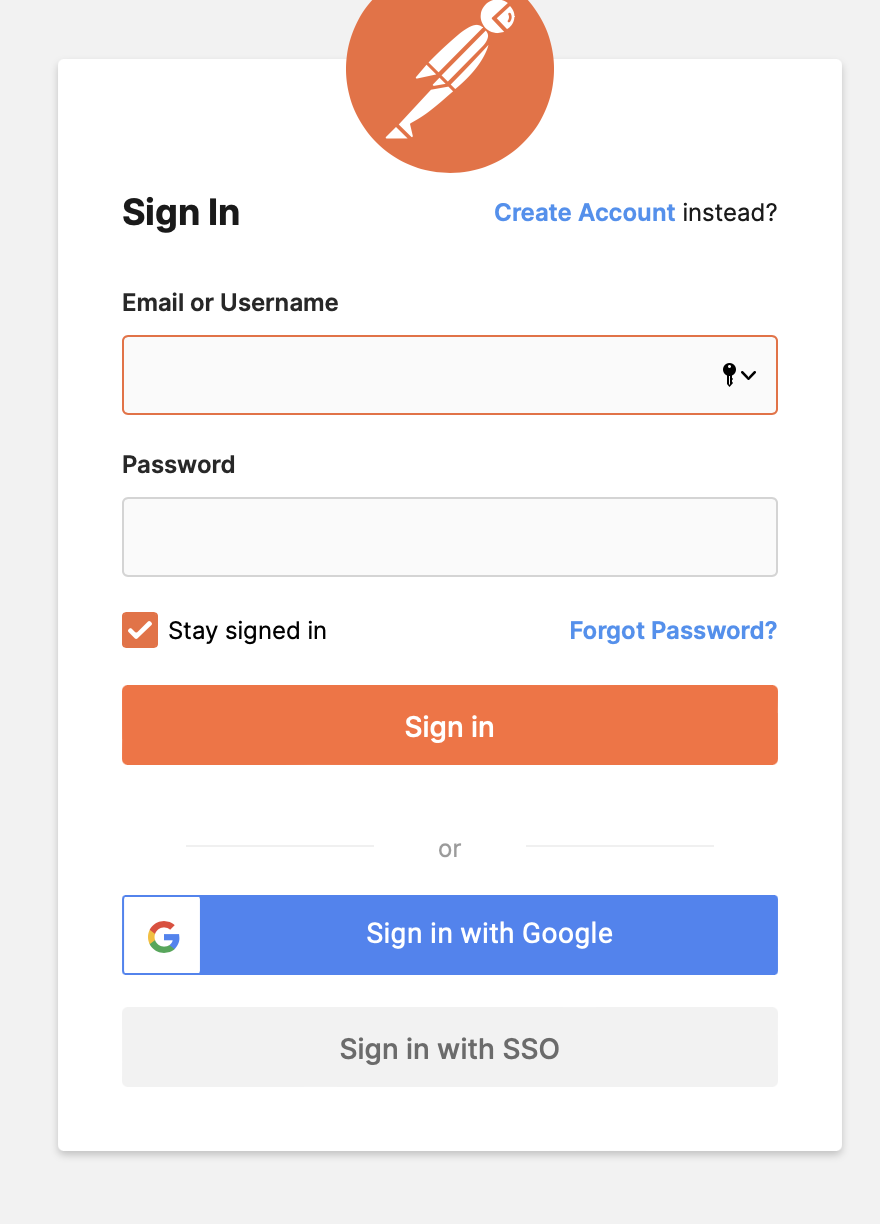Click the divider line left of "or"

click(280, 846)
